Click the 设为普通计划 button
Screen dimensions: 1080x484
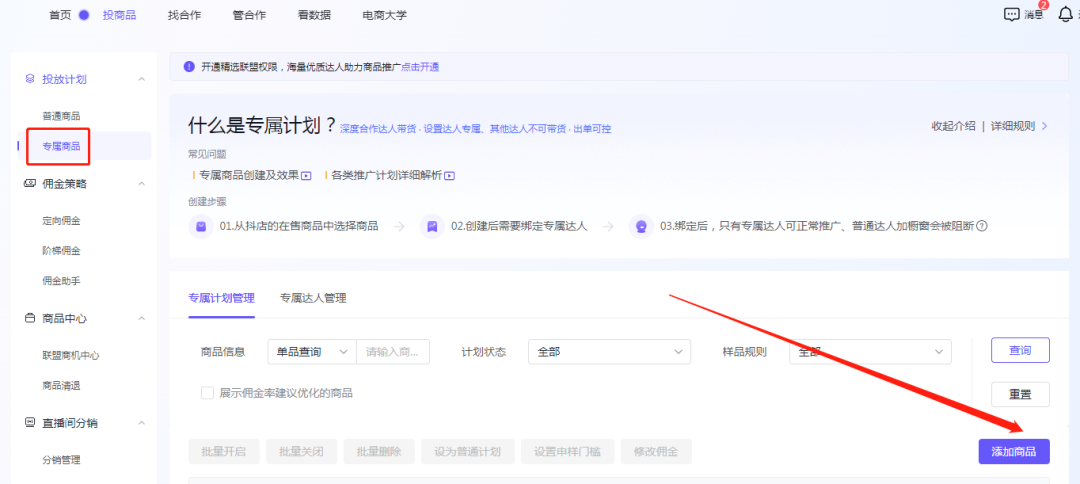tap(468, 452)
